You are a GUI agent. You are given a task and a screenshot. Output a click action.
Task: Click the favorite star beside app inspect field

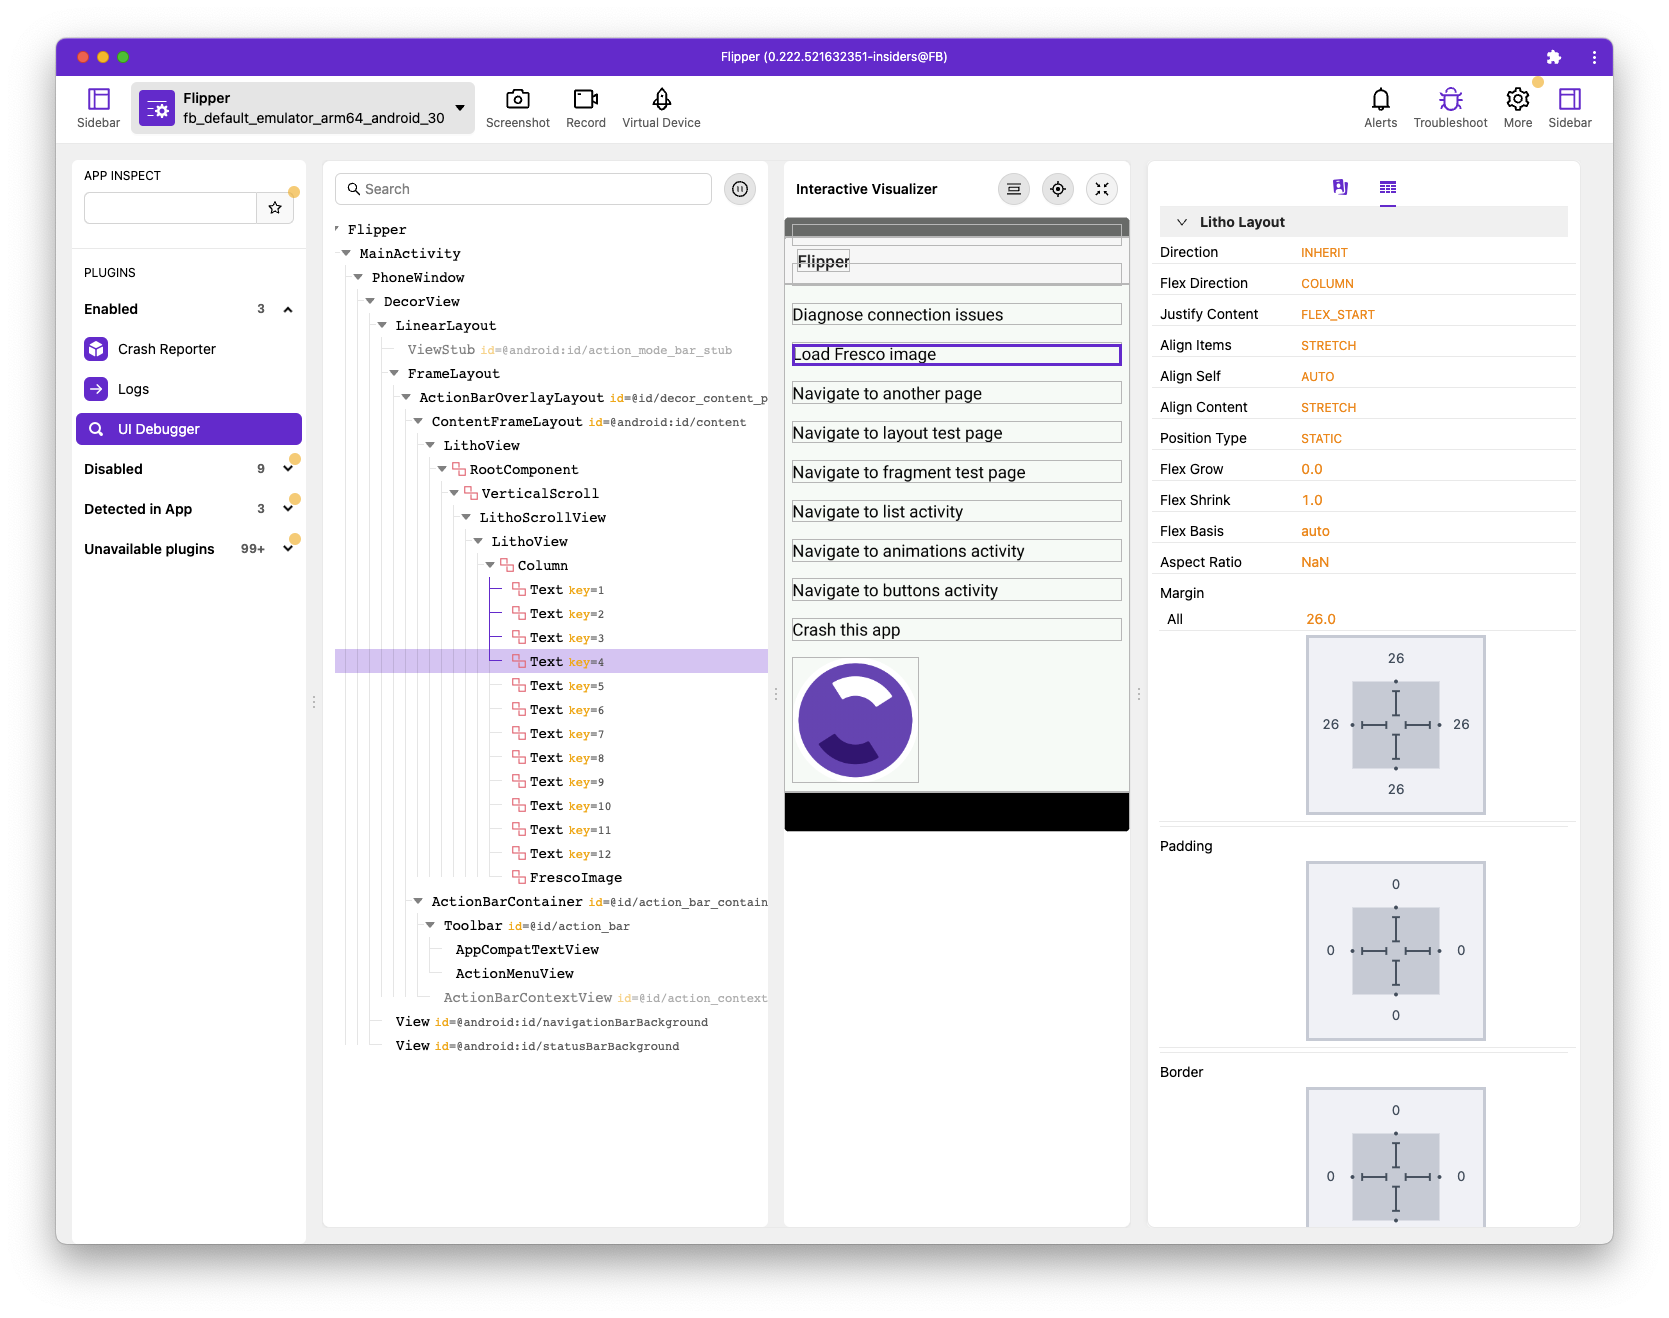click(275, 208)
